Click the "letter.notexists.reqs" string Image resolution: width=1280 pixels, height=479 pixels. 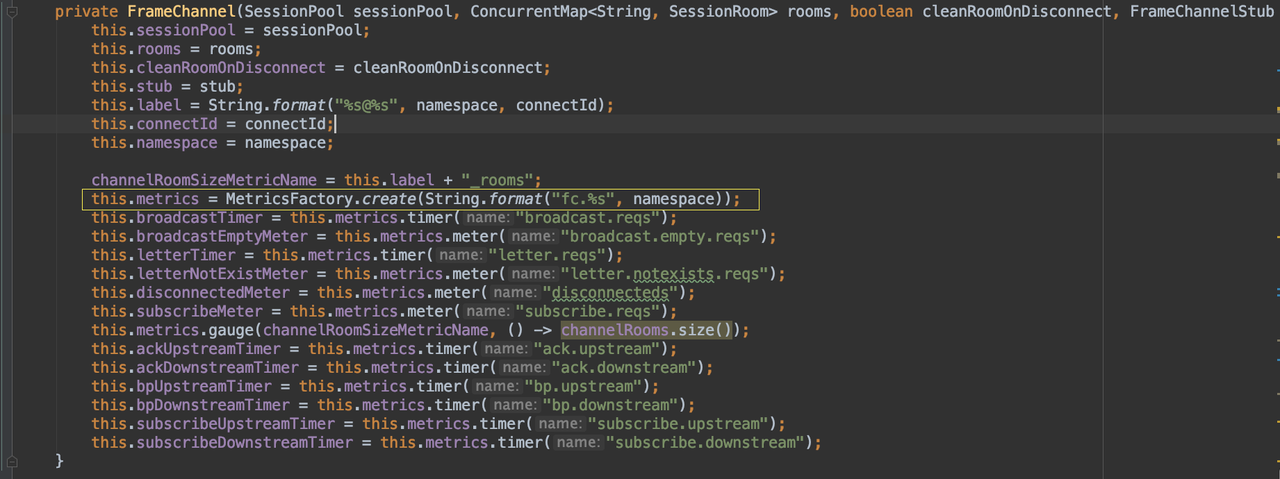(666, 274)
